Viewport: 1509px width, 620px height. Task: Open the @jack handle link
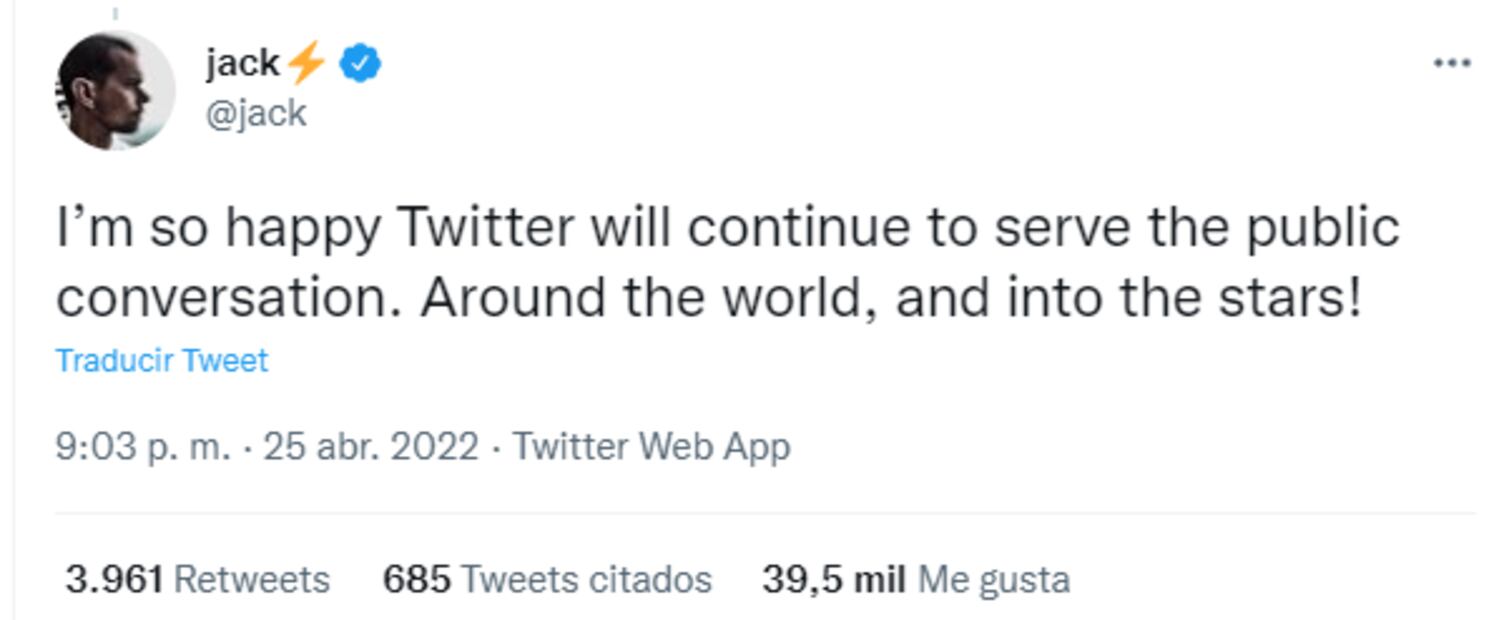[x=256, y=114]
